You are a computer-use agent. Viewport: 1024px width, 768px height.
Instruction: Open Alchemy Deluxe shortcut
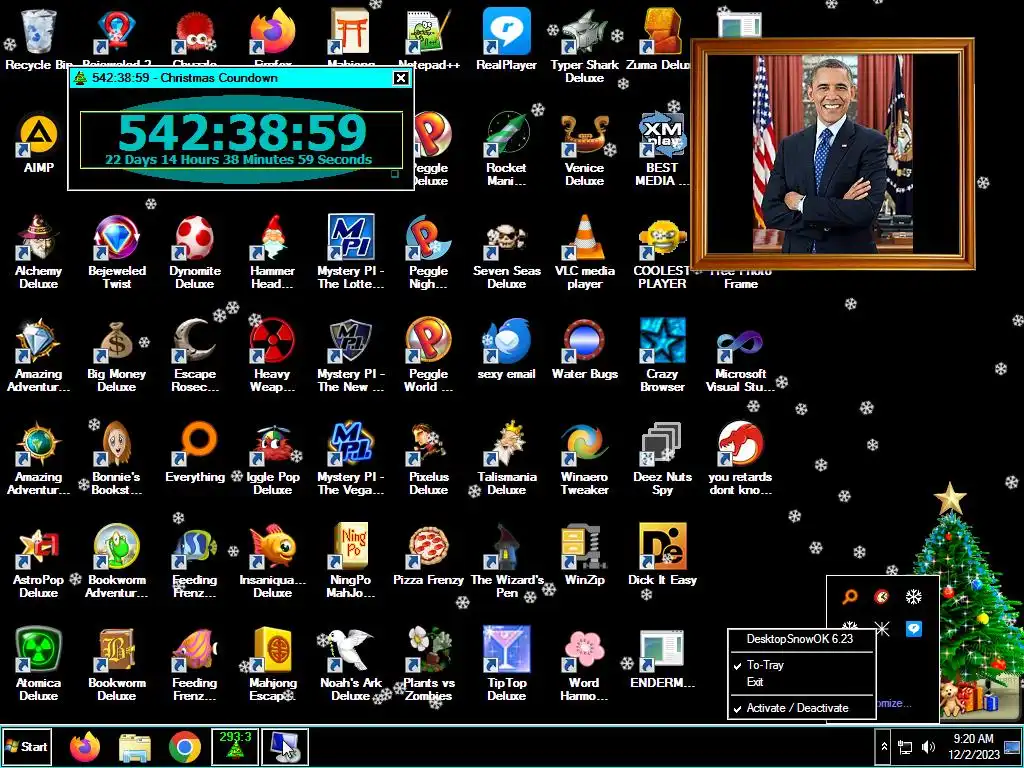pyautogui.click(x=39, y=252)
